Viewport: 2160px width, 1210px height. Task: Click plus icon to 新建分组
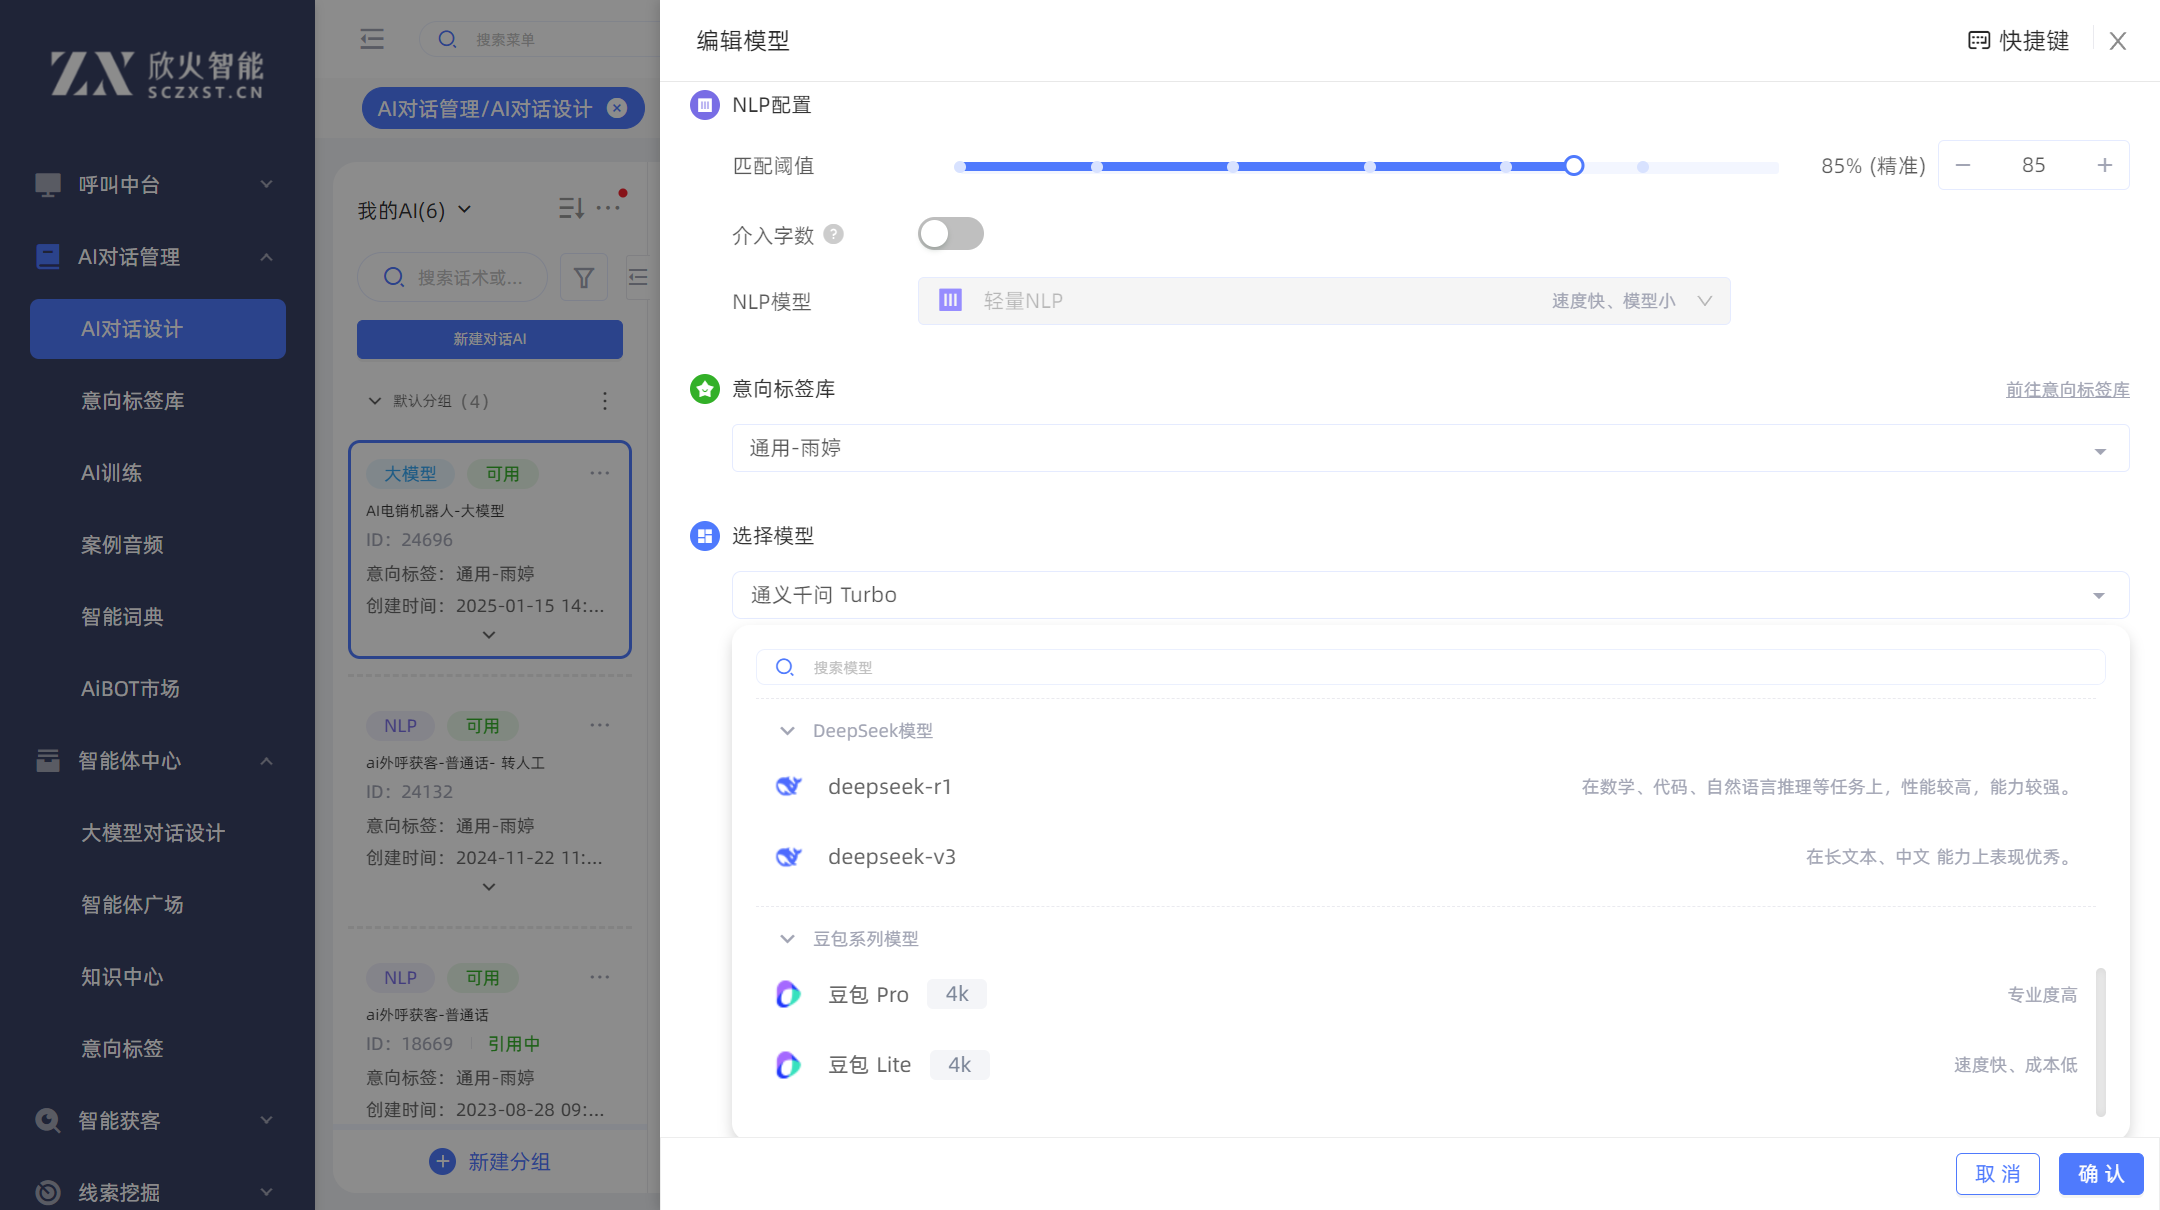pos(442,1161)
